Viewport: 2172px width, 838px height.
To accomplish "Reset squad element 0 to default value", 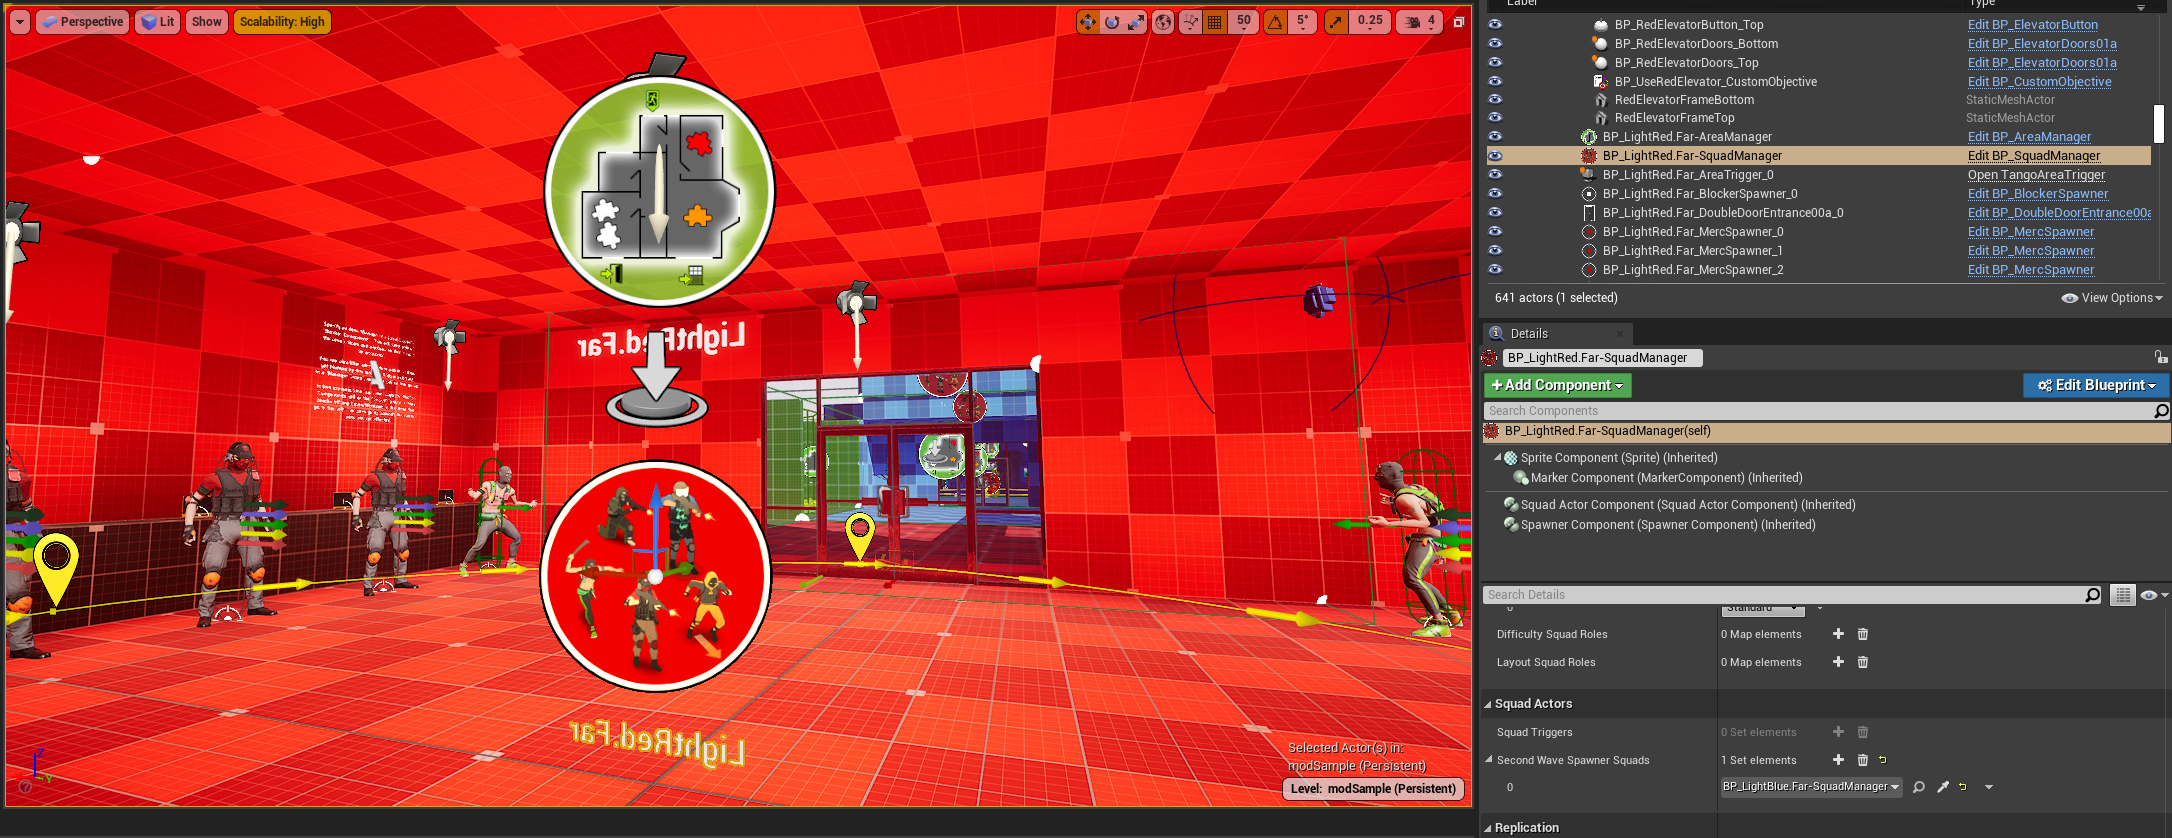I will [x=1962, y=787].
